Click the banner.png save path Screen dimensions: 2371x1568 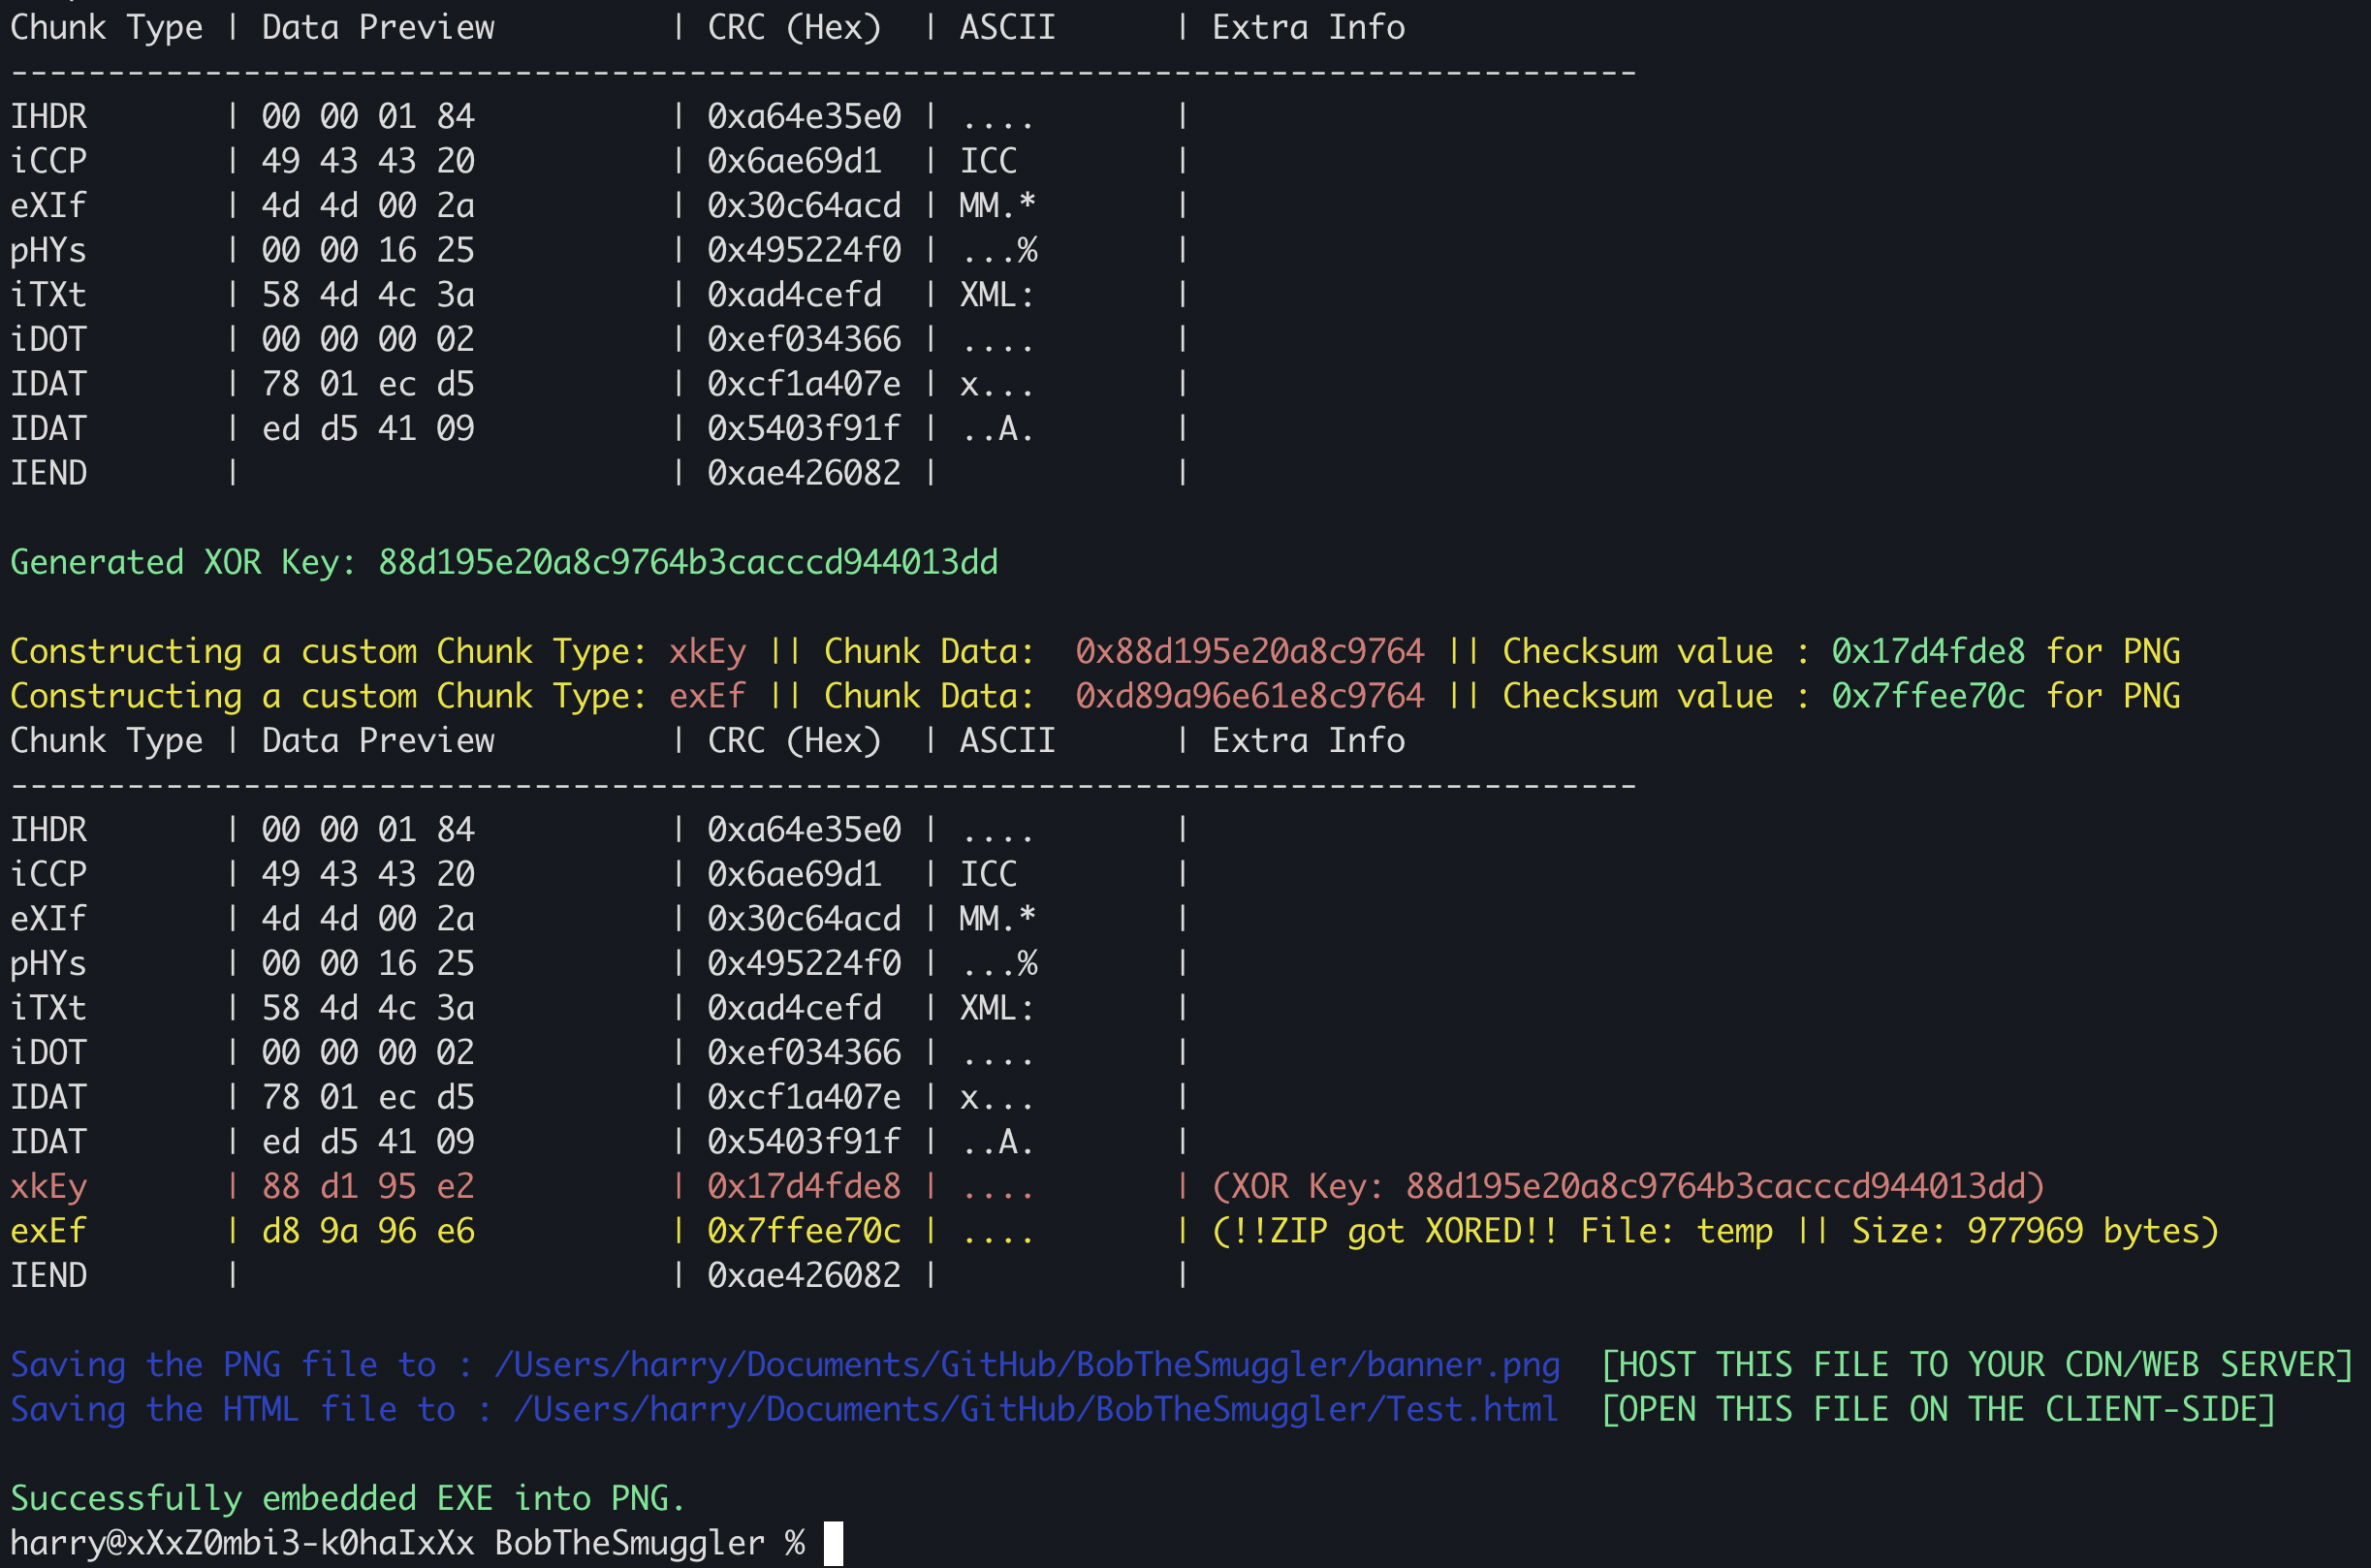click(x=1026, y=1365)
